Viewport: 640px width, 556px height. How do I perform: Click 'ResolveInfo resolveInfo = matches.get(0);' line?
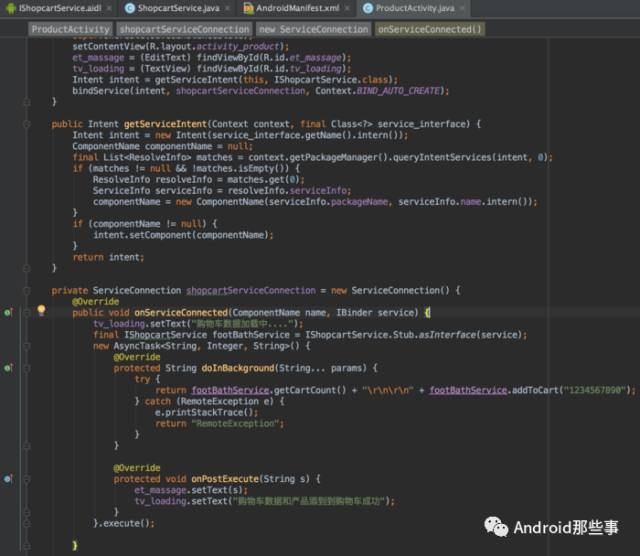coord(198,180)
